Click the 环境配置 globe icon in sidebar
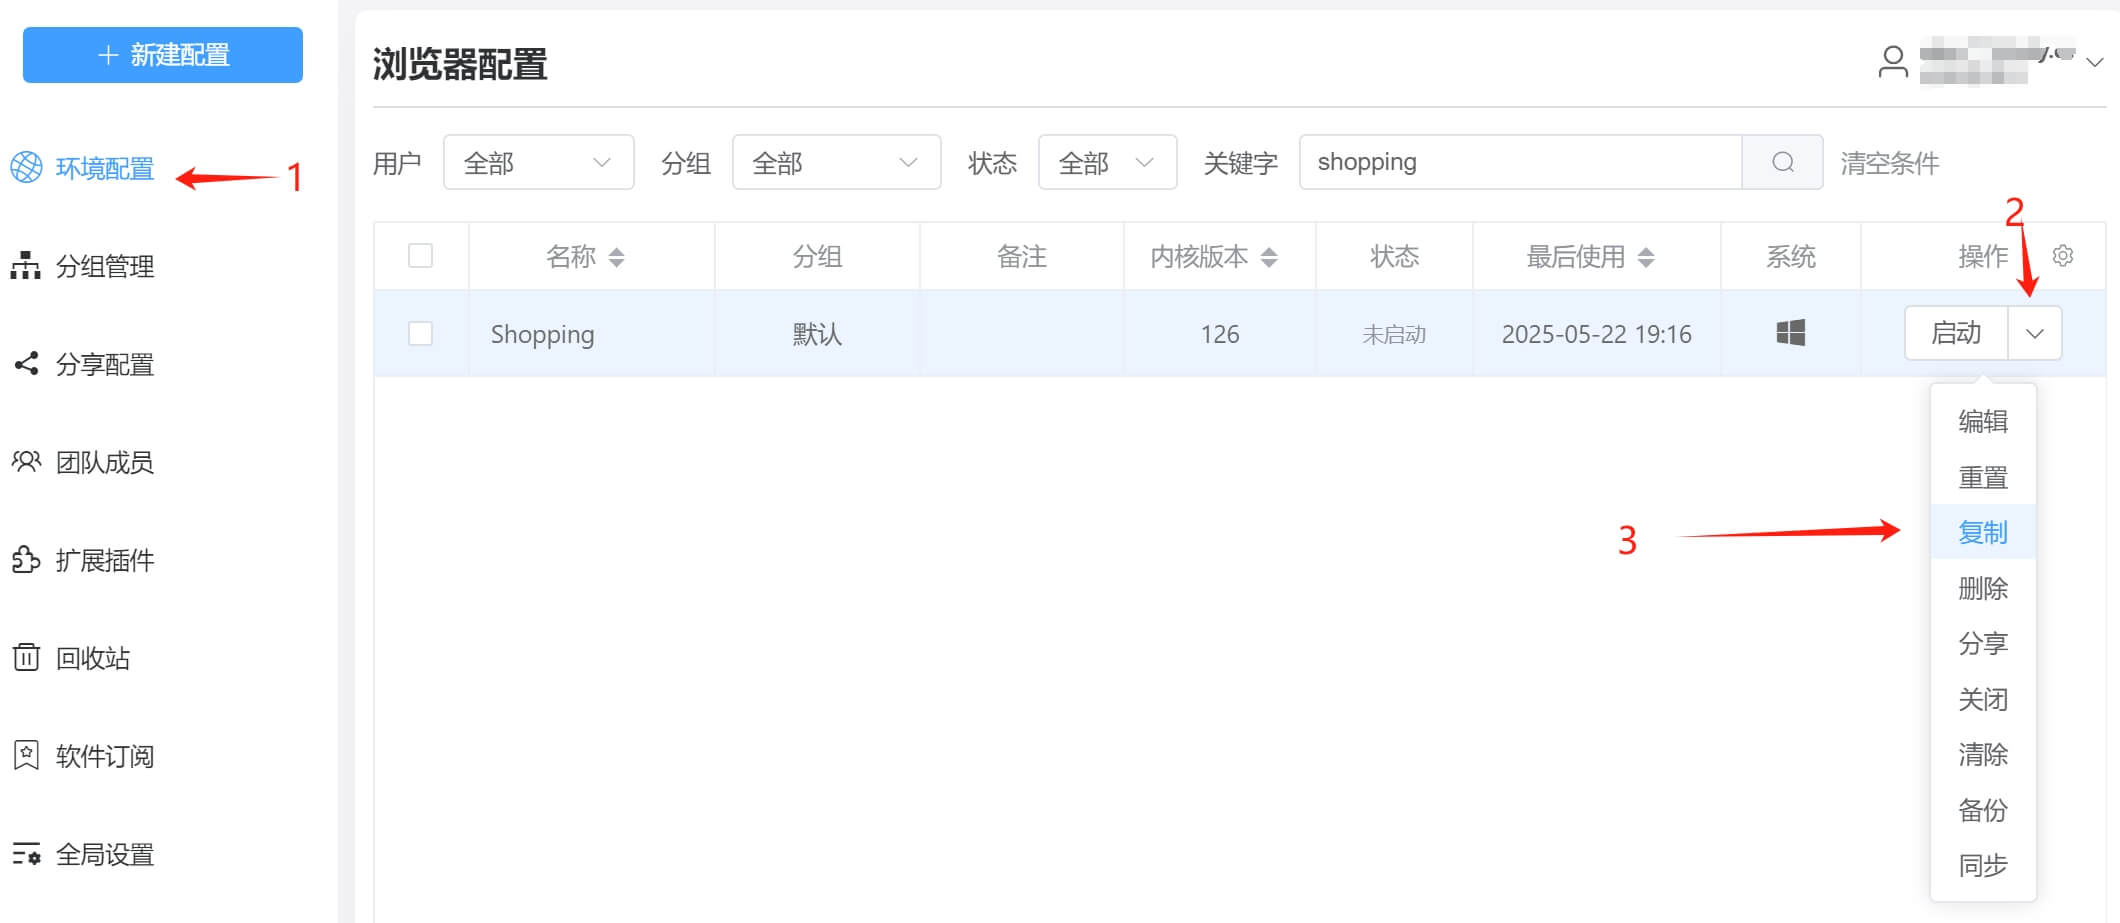This screenshot has width=2120, height=923. 27,167
